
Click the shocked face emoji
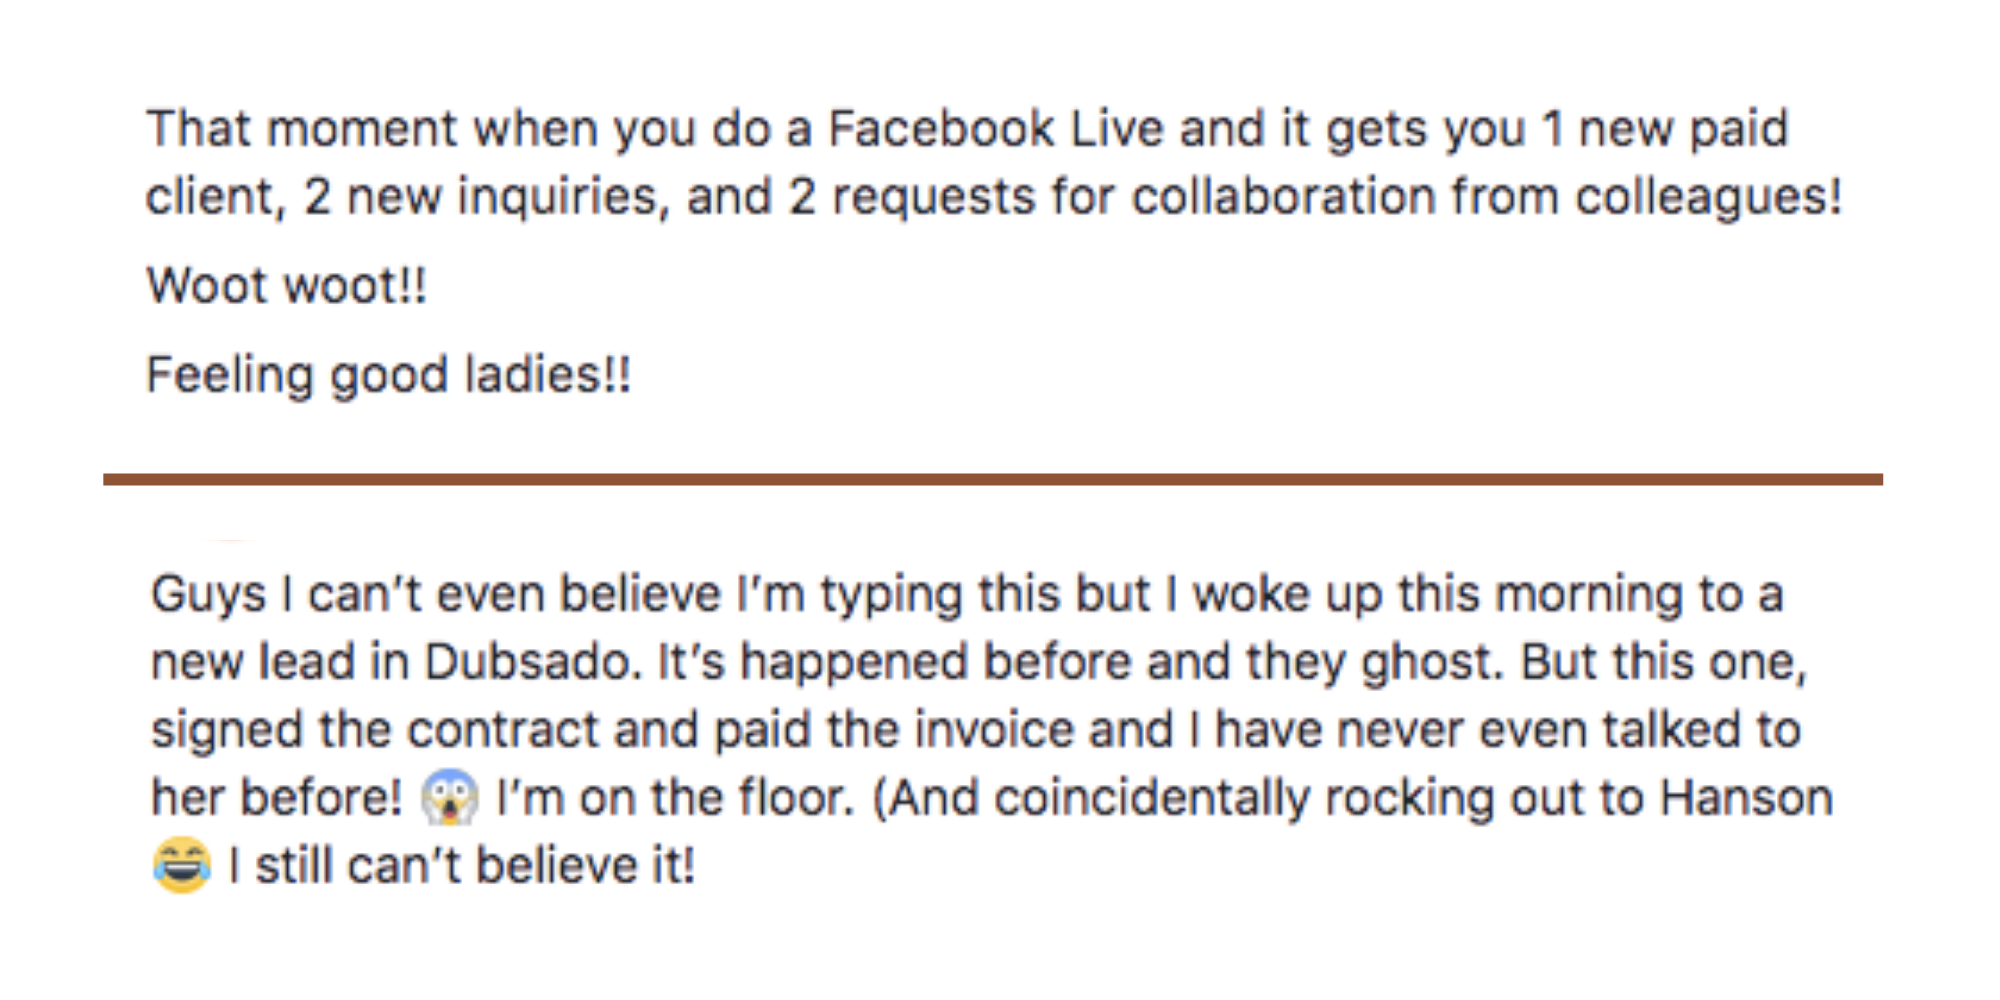(449, 797)
